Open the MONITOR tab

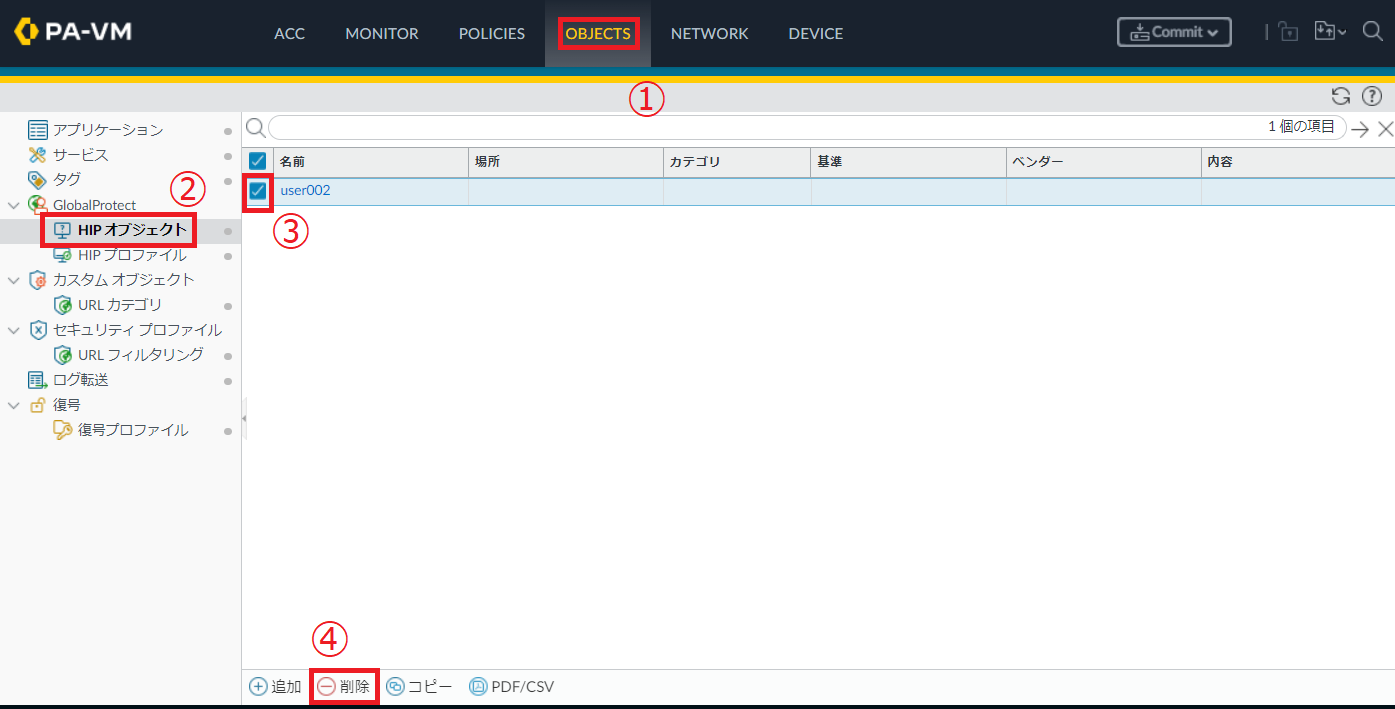(x=382, y=34)
